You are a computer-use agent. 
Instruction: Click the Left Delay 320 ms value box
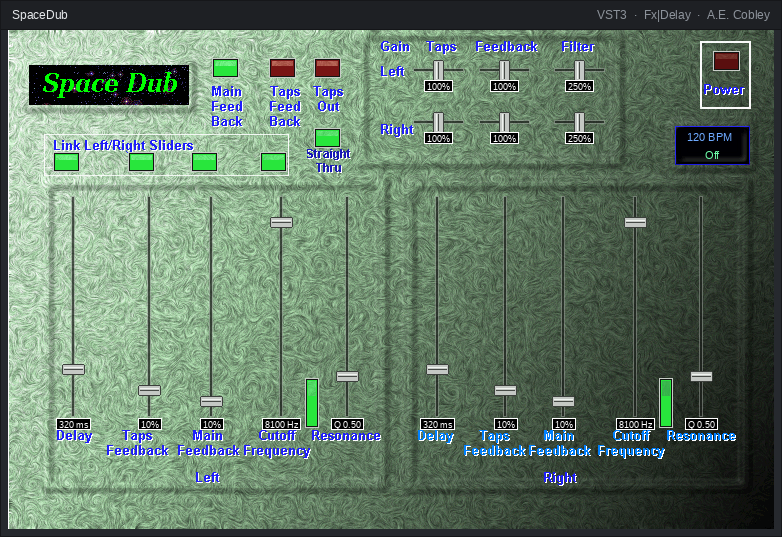73,424
